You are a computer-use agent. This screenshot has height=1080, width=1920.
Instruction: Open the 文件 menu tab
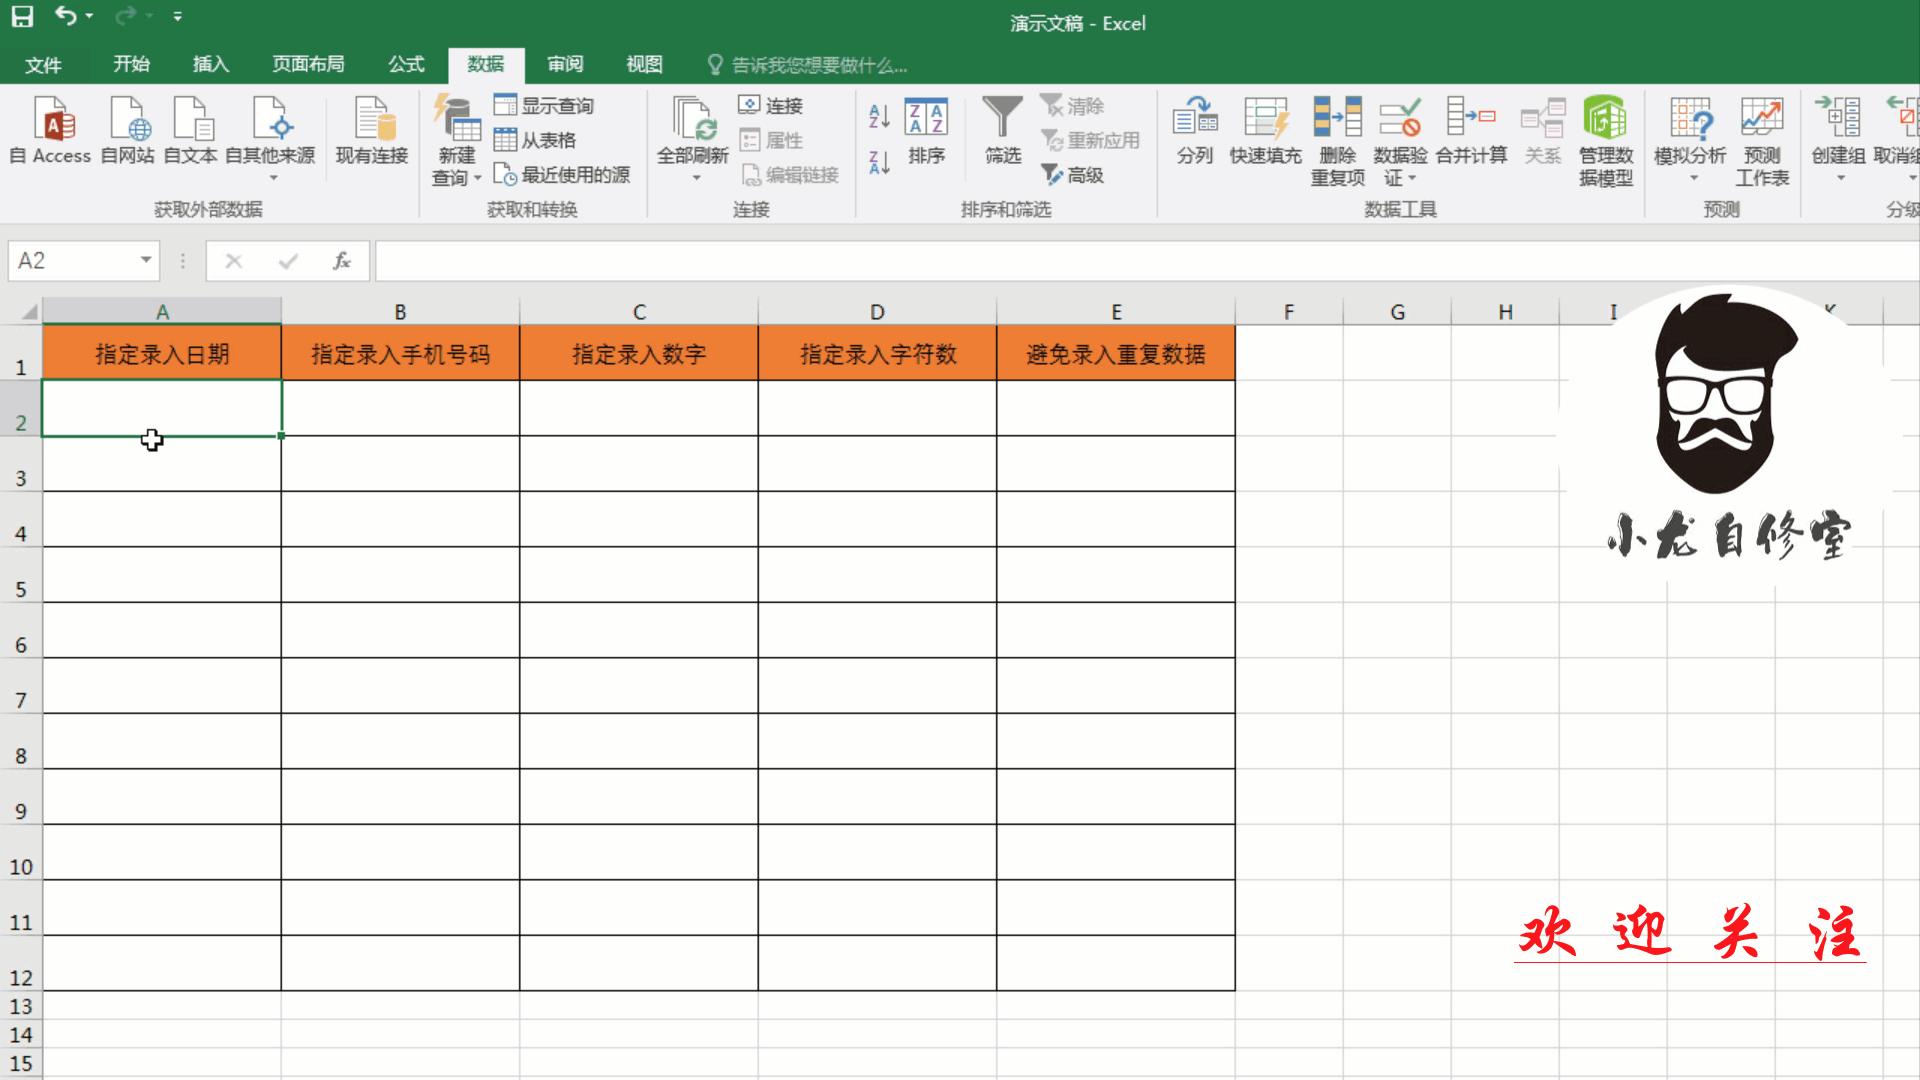43,65
